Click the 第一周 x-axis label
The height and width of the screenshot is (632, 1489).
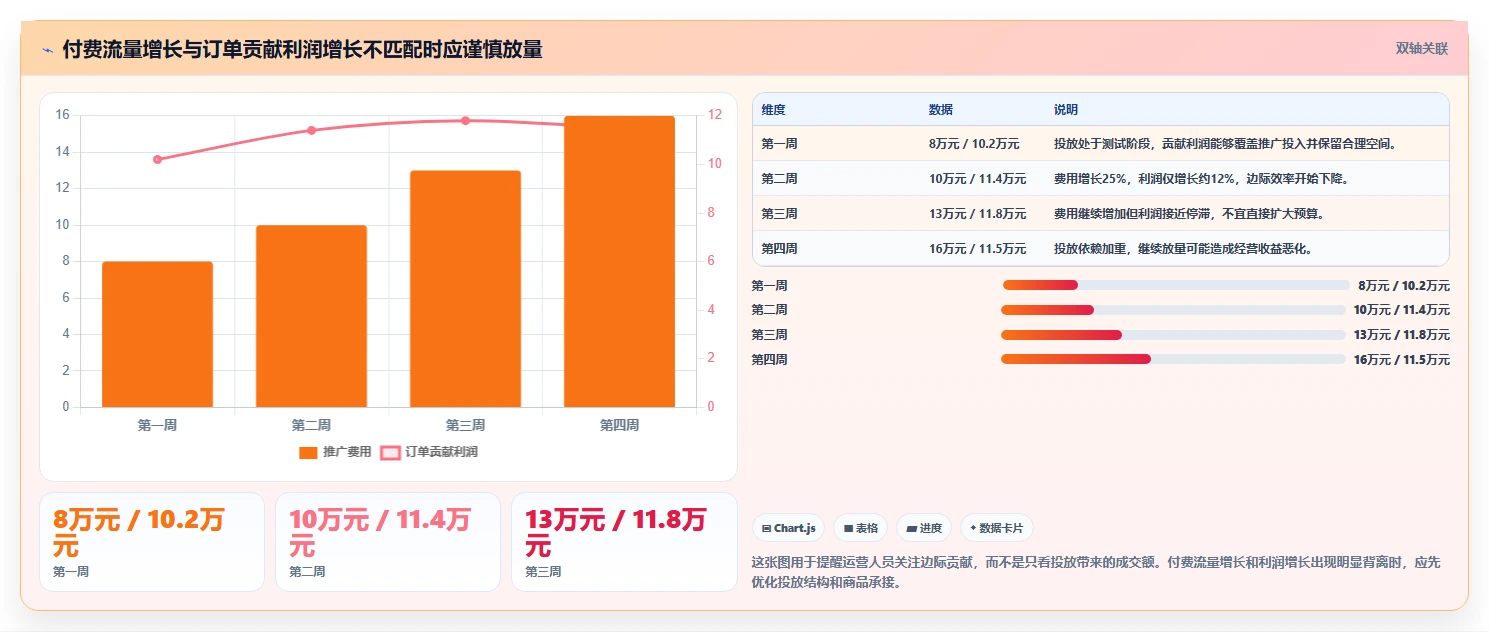157,425
